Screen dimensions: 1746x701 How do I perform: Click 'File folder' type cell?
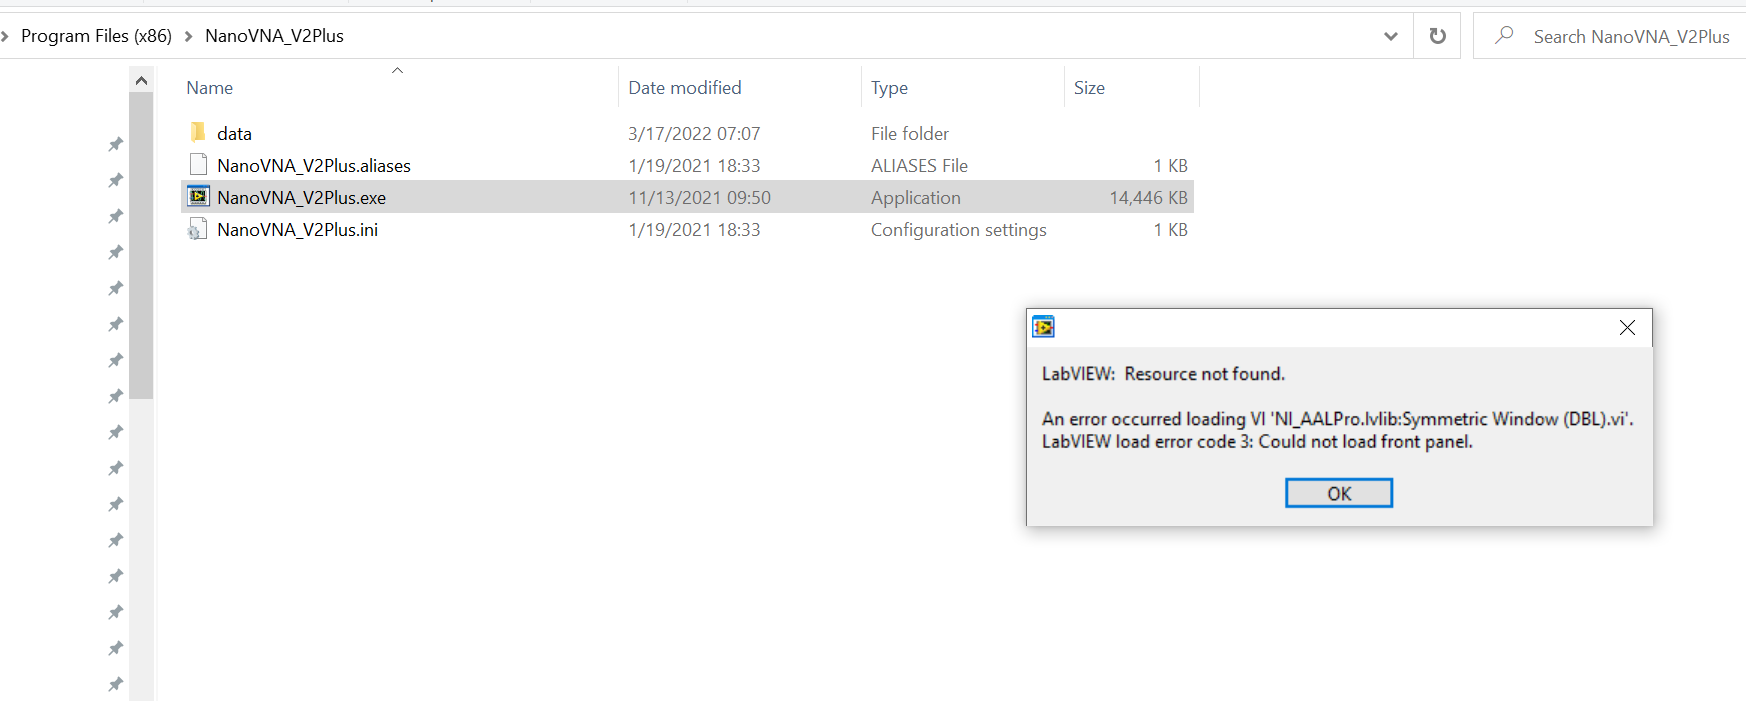[x=909, y=134]
